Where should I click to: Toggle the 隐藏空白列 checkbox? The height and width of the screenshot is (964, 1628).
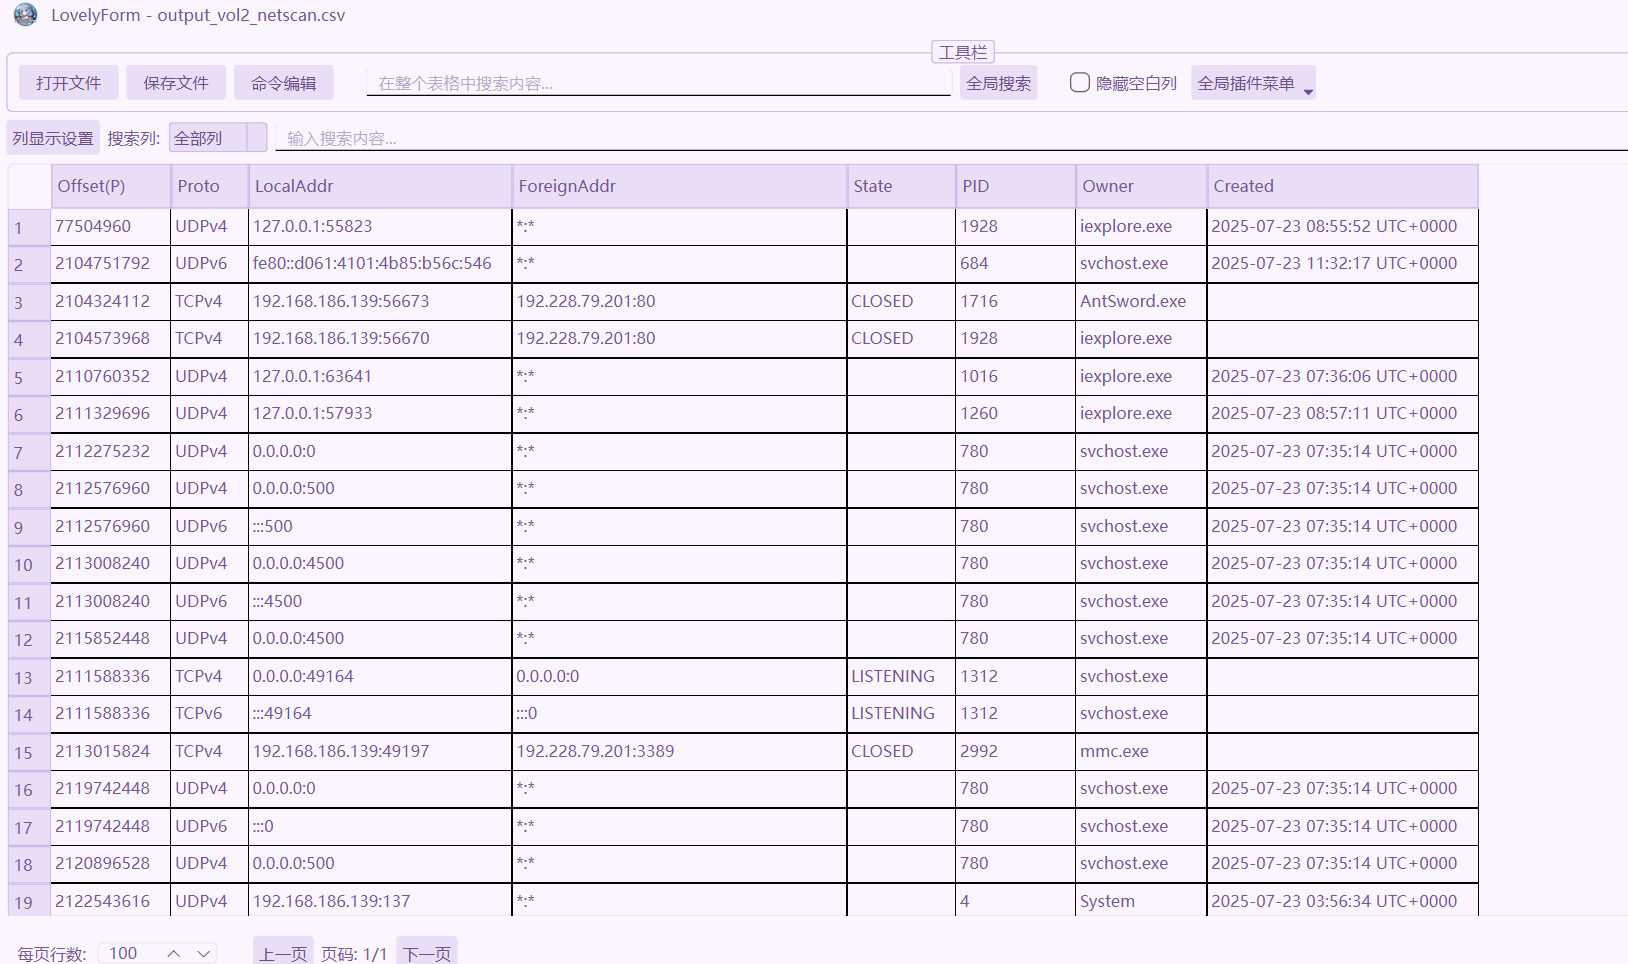(x=1080, y=83)
